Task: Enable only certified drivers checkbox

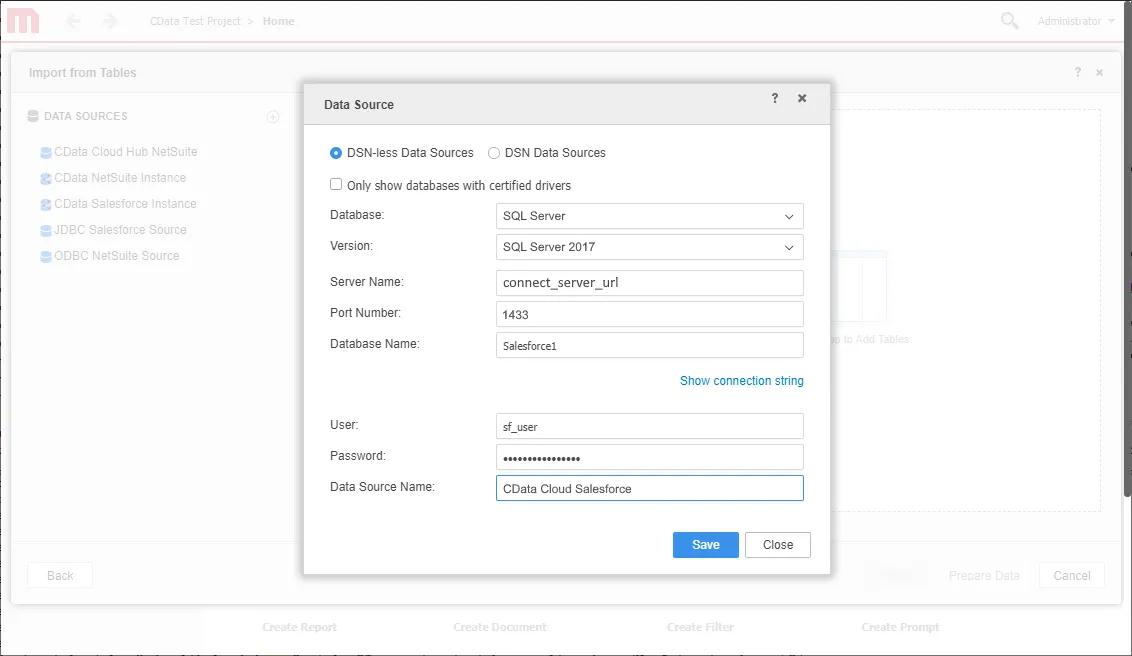Action: (x=336, y=183)
